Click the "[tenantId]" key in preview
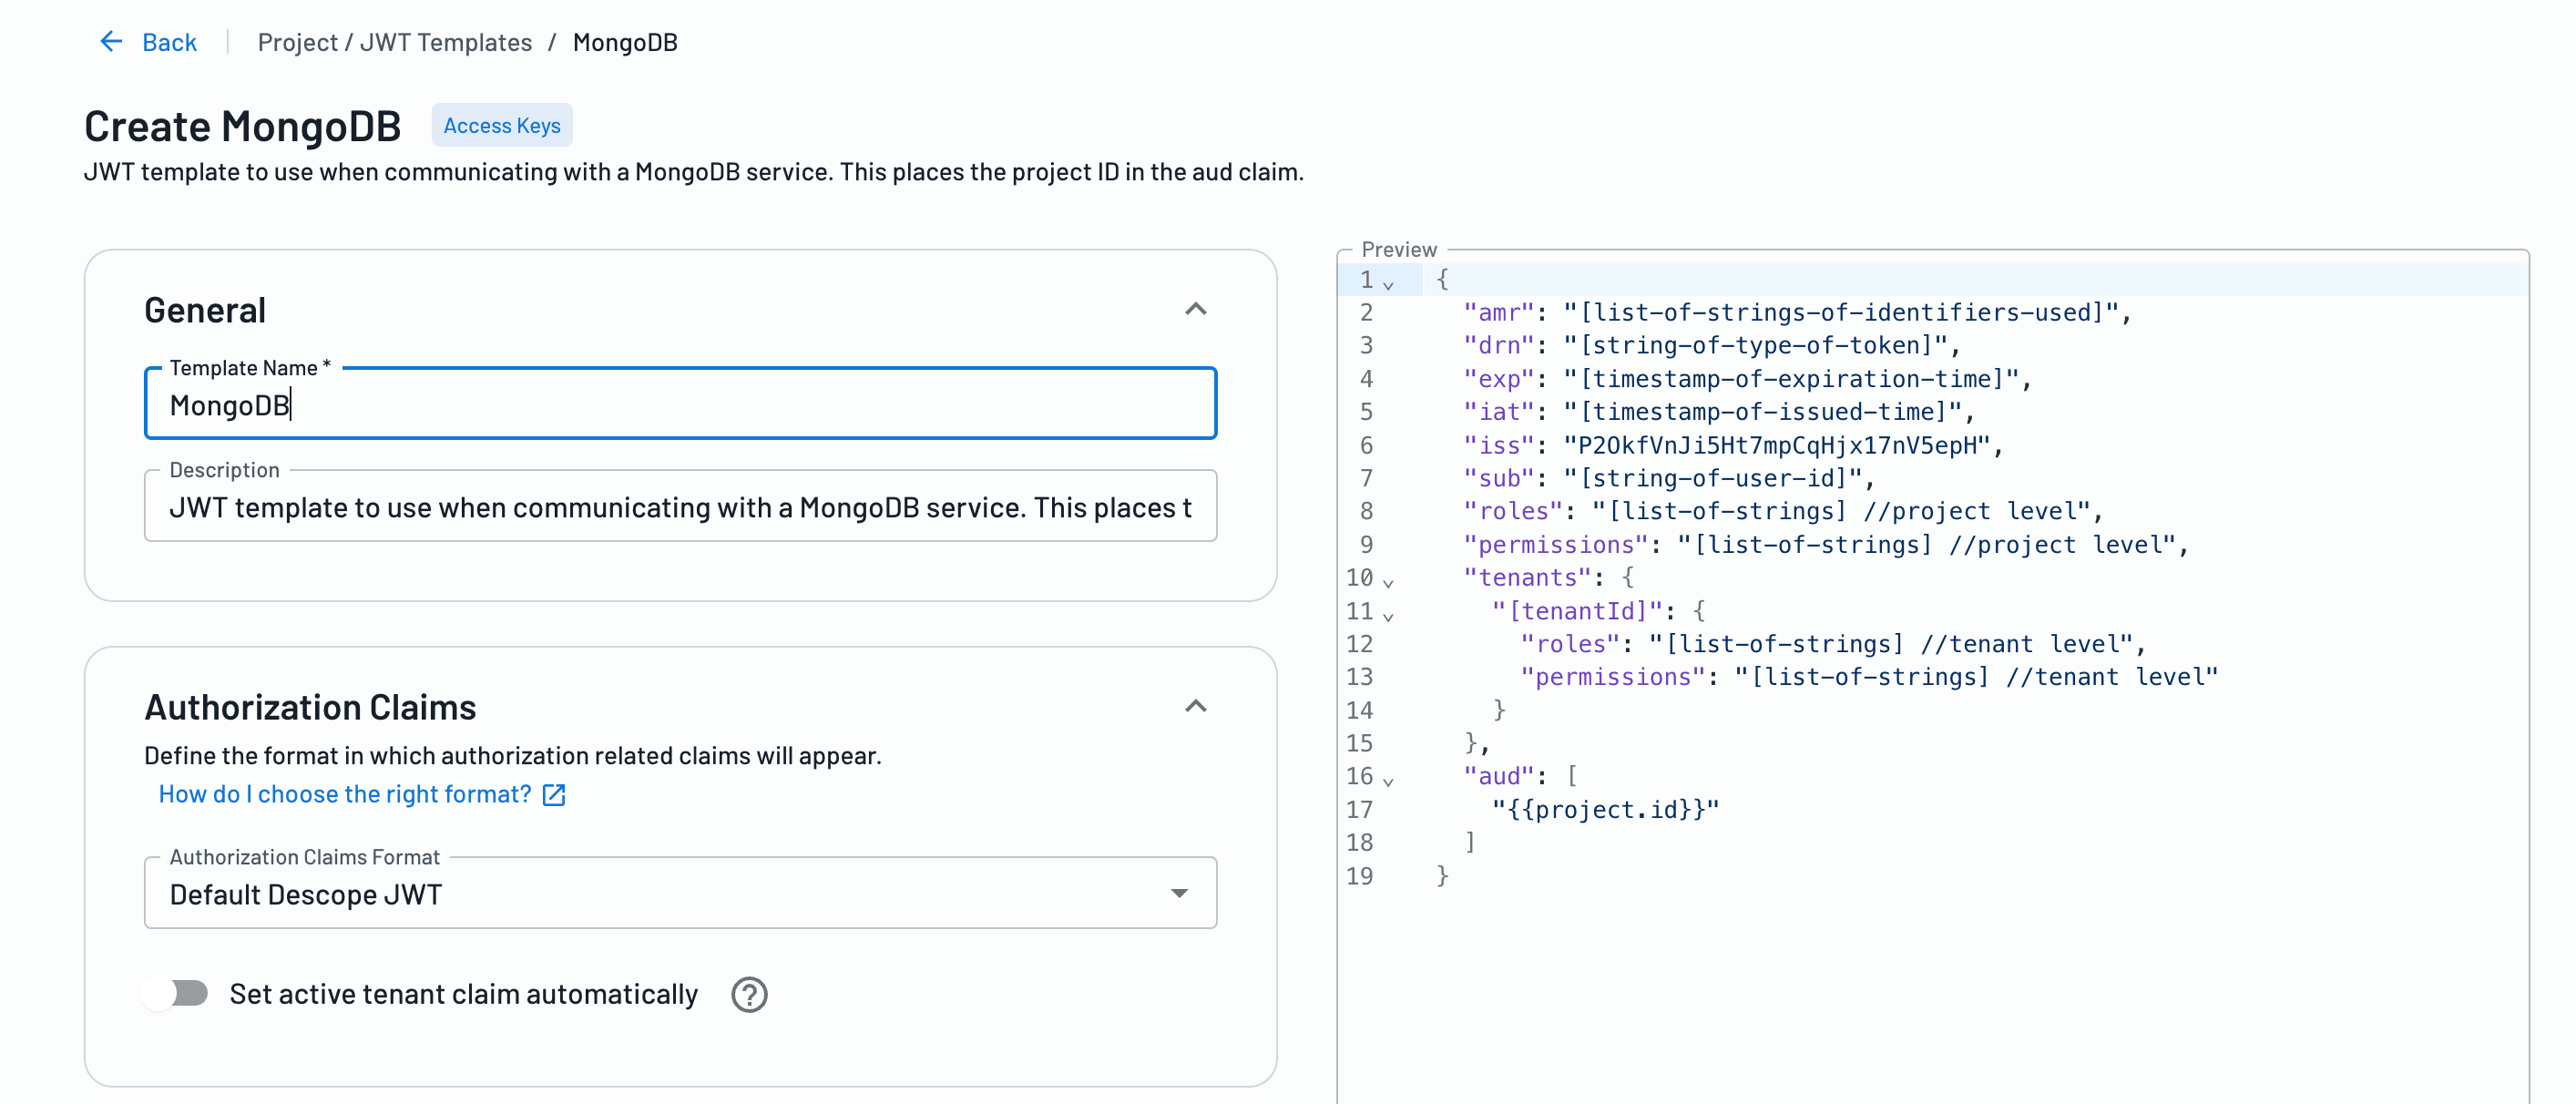The image size is (2576, 1104). (x=1577, y=611)
